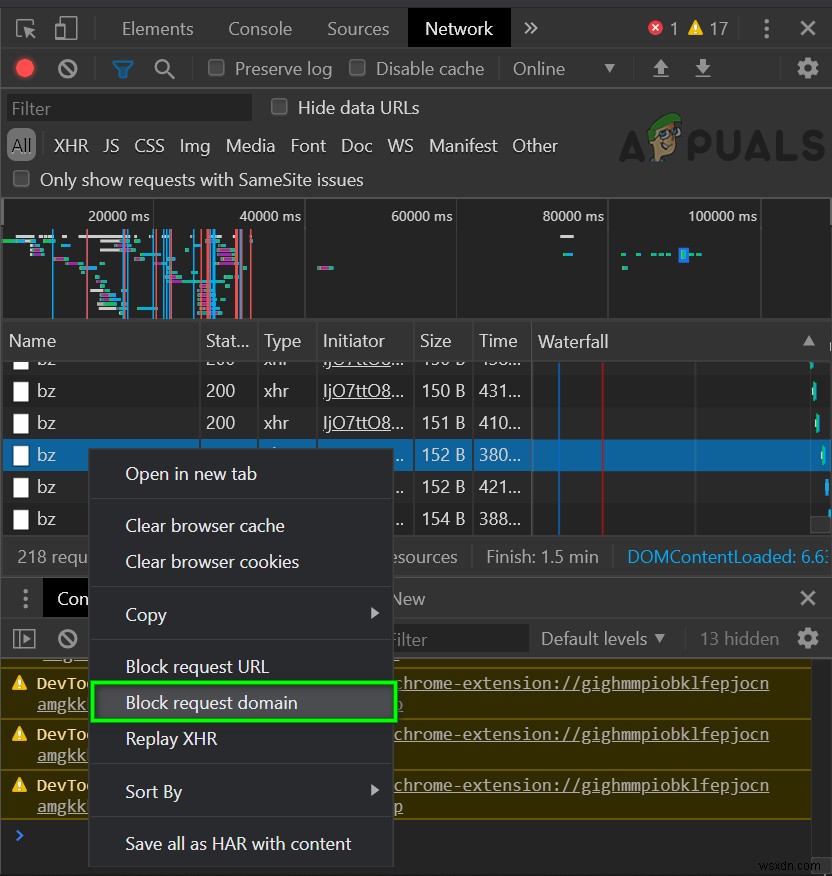Export HAR using the download arrow icon
This screenshot has height=876, width=832.
703,69
